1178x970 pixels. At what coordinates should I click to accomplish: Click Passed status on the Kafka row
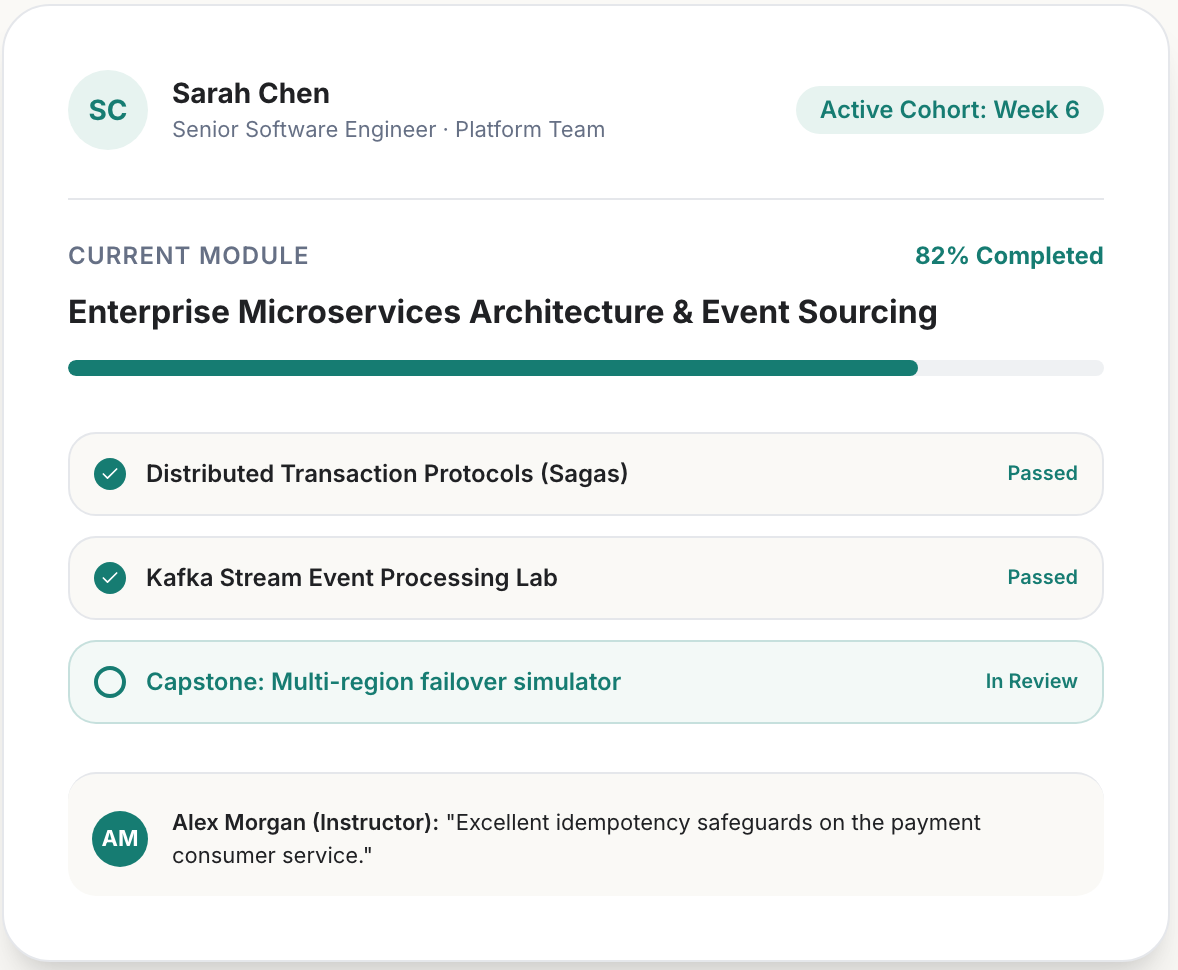click(1042, 577)
